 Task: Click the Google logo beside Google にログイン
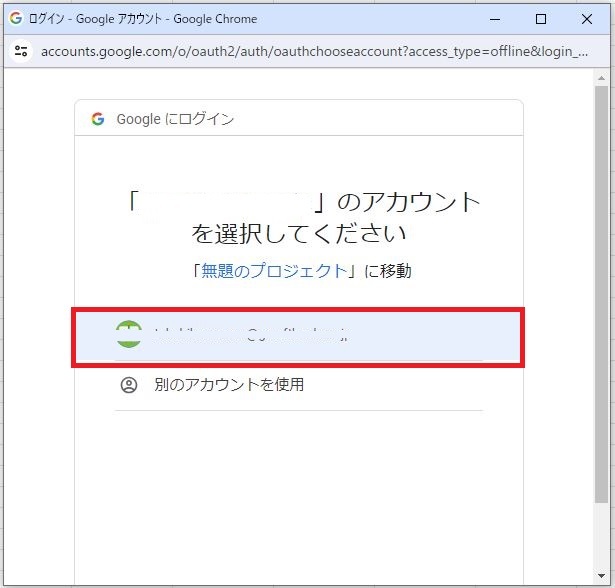pyautogui.click(x=98, y=118)
